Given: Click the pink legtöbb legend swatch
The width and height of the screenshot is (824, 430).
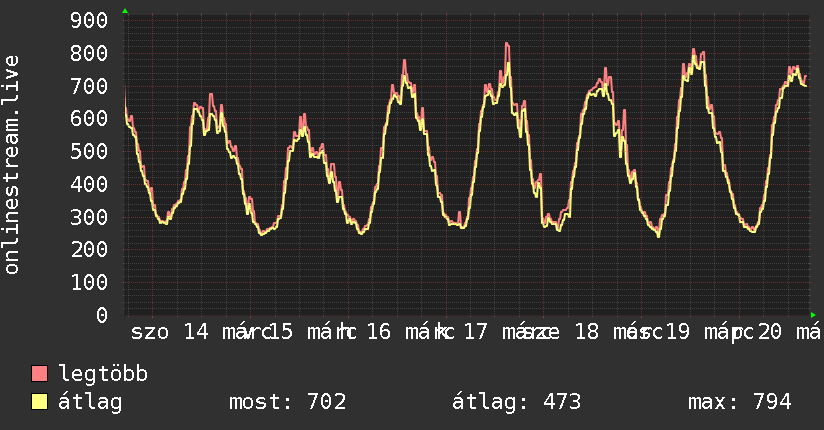Looking at the screenshot, I should [x=39, y=373].
